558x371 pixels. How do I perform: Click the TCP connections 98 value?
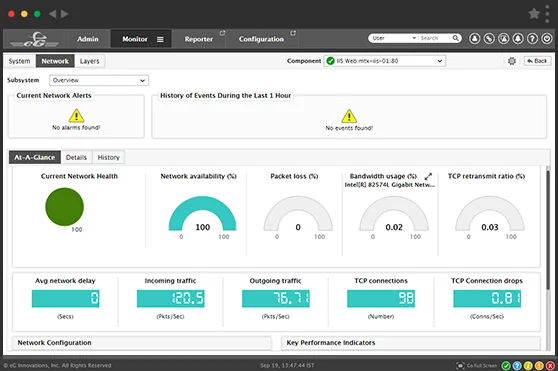pos(381,298)
